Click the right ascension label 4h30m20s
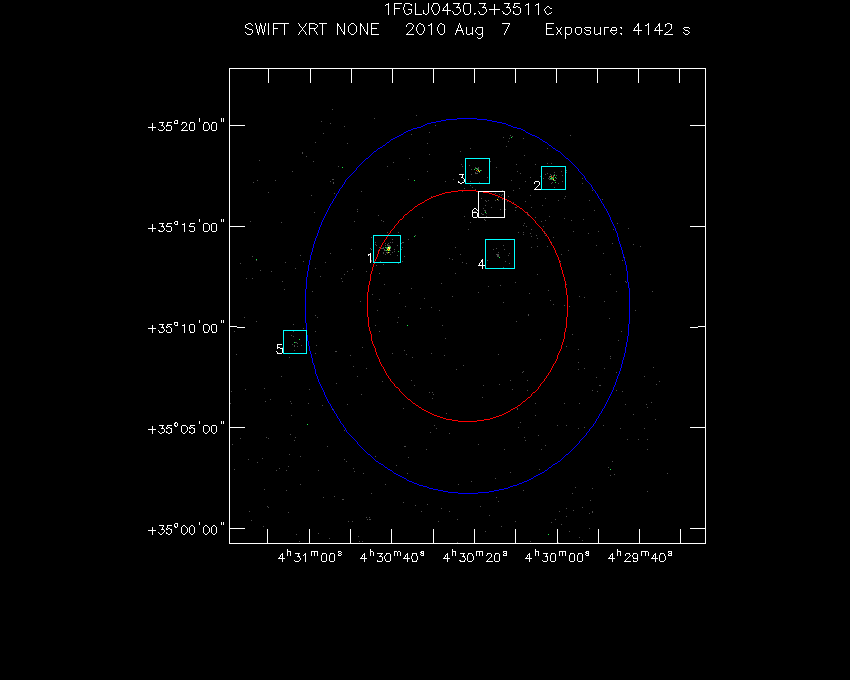The width and height of the screenshot is (850, 680). pos(475,557)
